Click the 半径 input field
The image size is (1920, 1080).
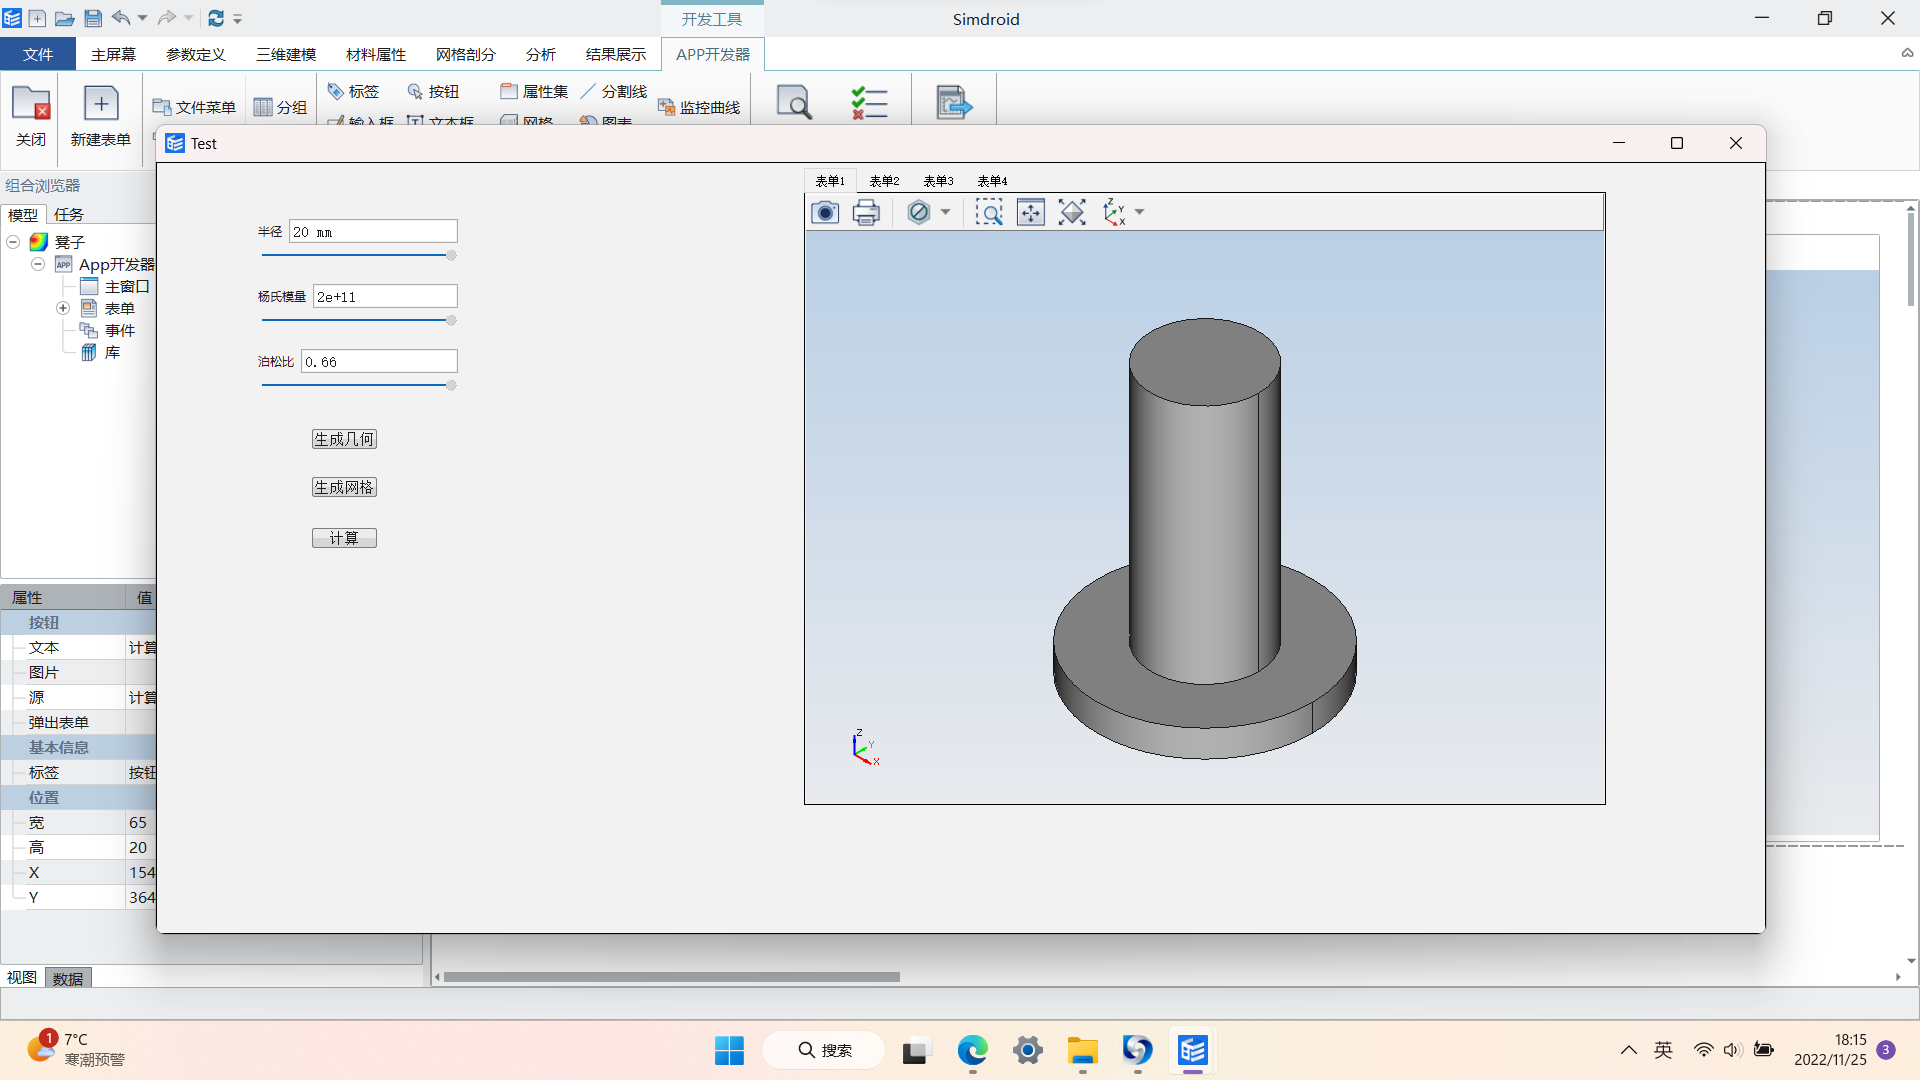click(373, 232)
